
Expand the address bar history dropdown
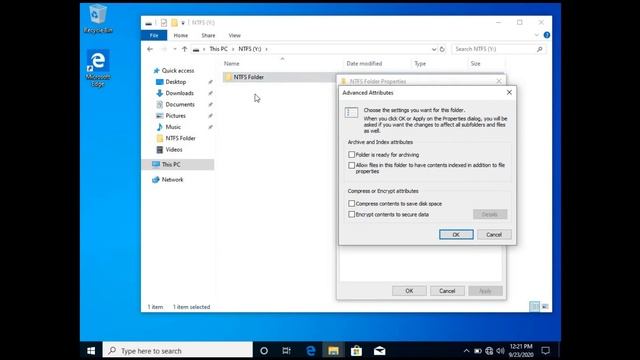[433, 49]
